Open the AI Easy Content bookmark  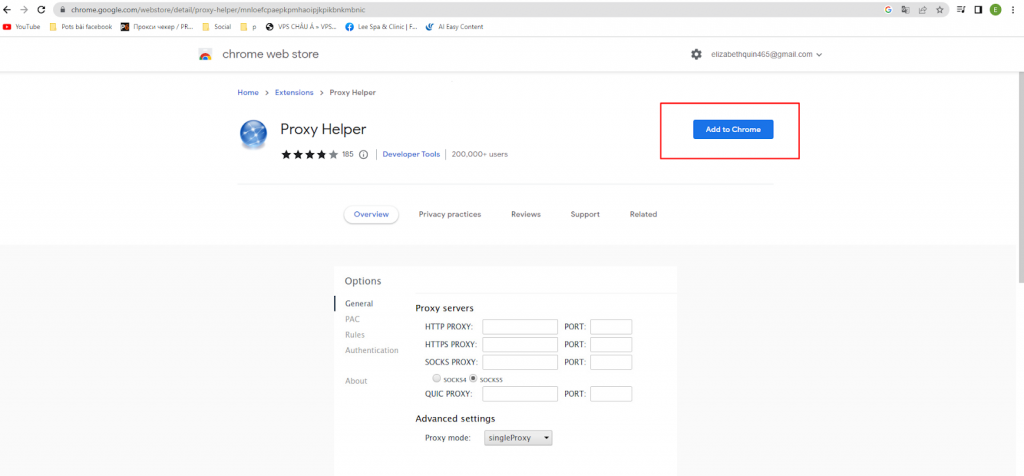pos(455,27)
